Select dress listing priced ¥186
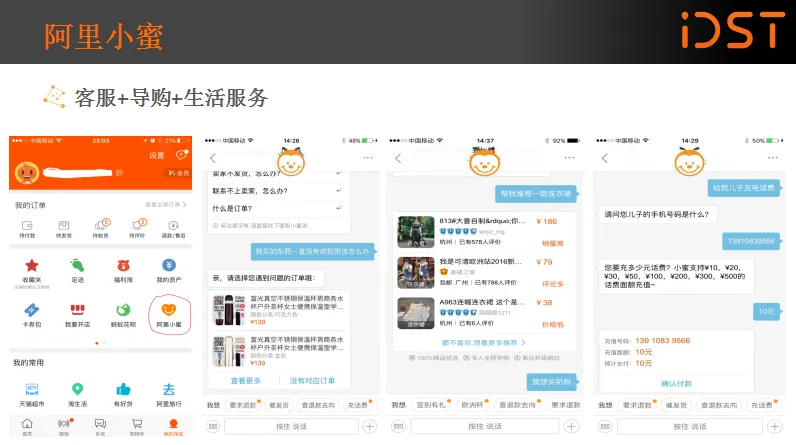 [x=484, y=232]
